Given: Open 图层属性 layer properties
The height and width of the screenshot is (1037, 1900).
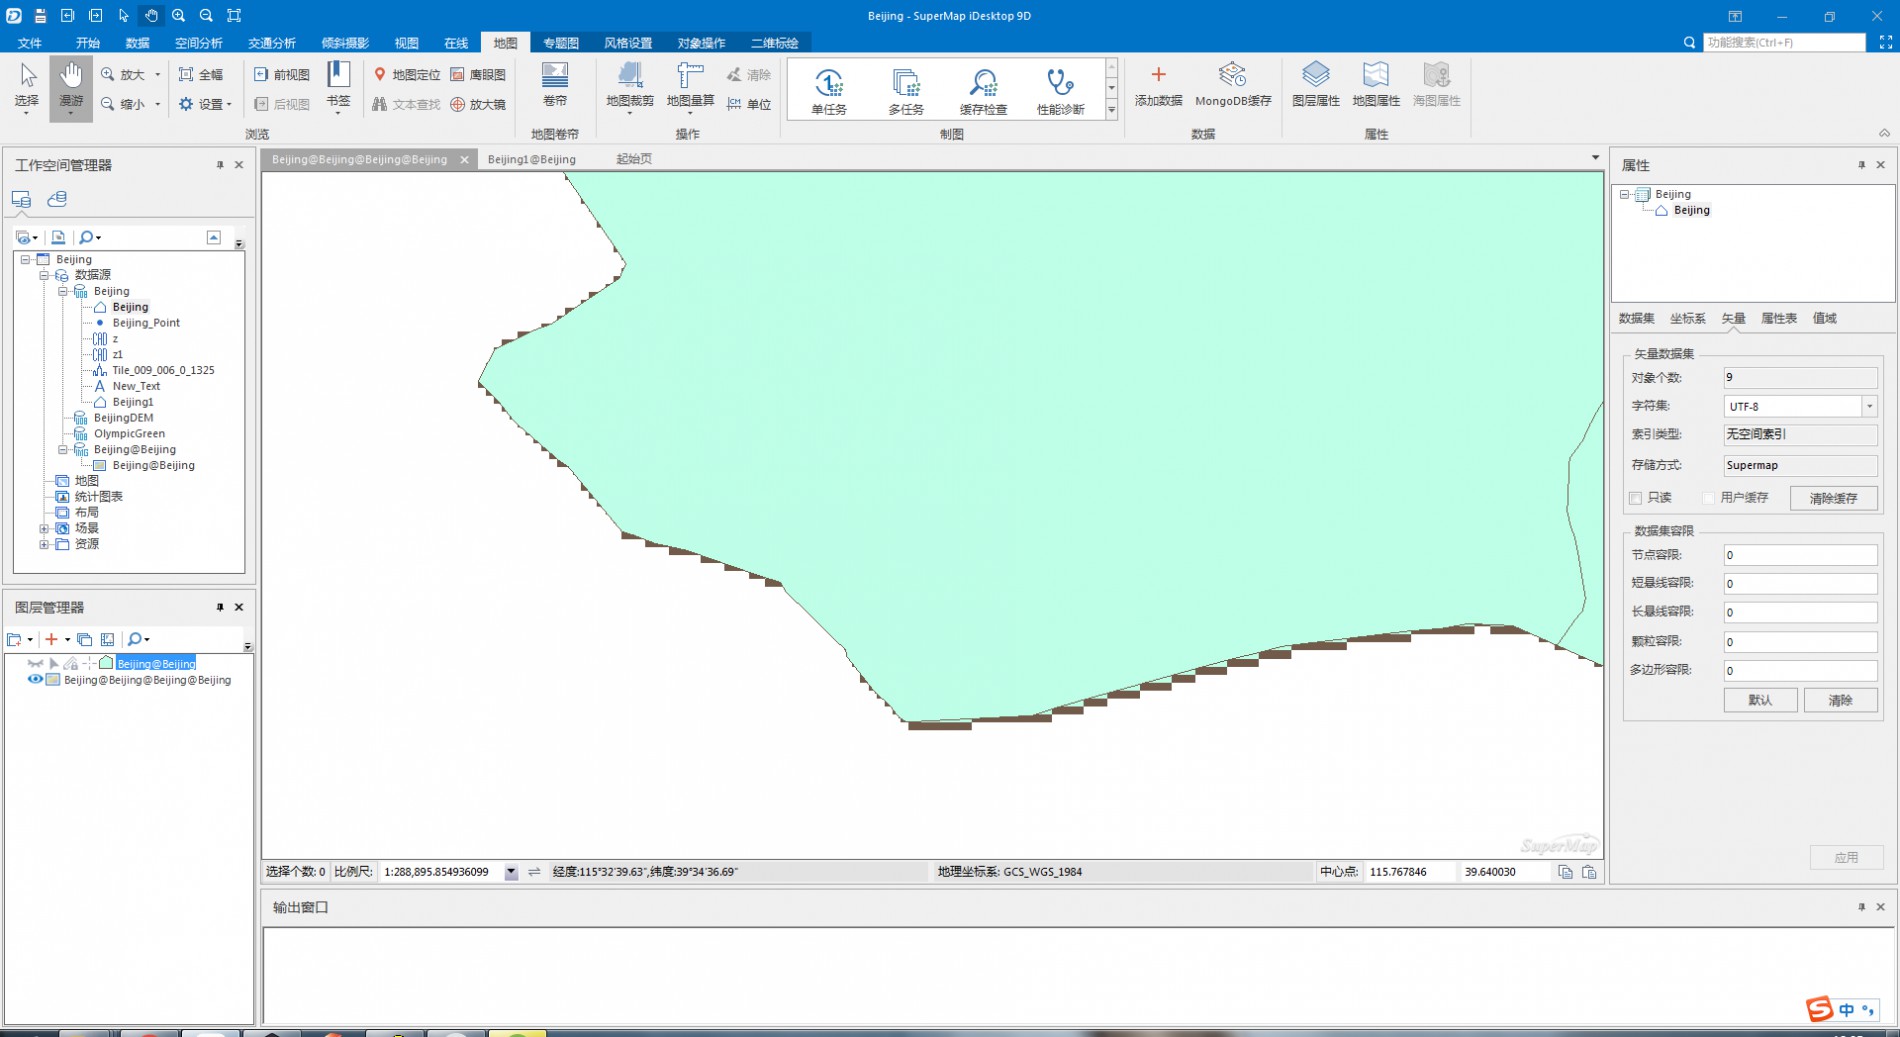Looking at the screenshot, I should pos(1316,86).
